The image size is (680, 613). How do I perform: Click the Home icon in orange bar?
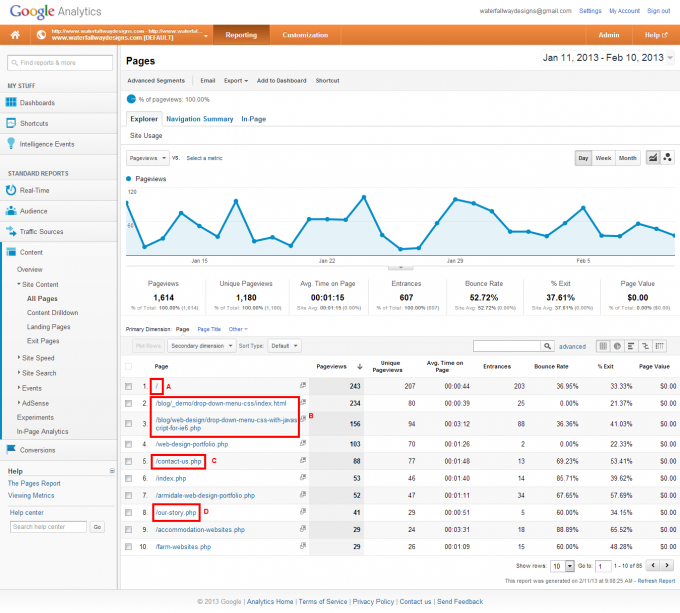click(x=15, y=35)
